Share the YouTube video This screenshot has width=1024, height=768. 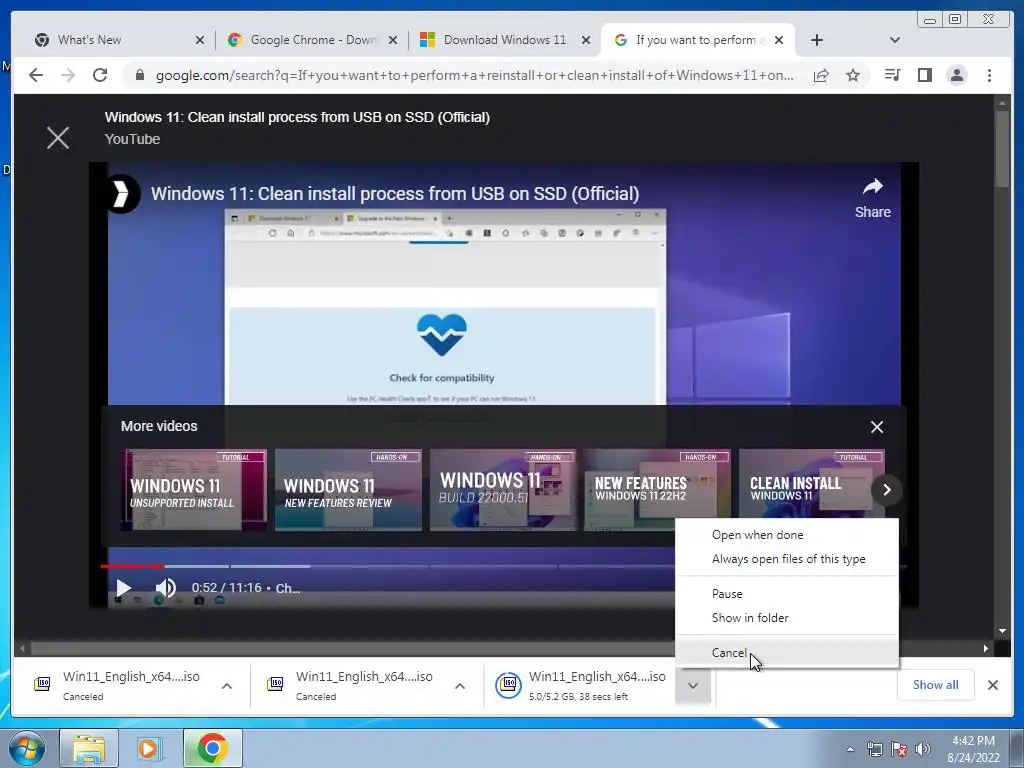coord(872,198)
